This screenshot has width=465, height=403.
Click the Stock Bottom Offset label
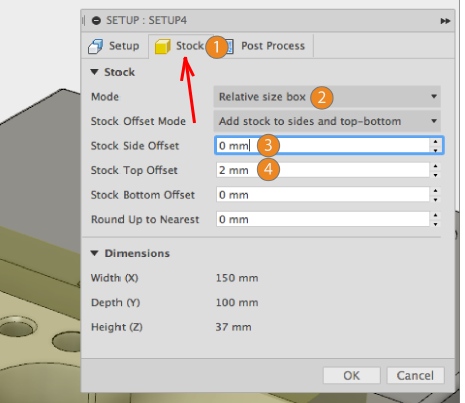(143, 195)
